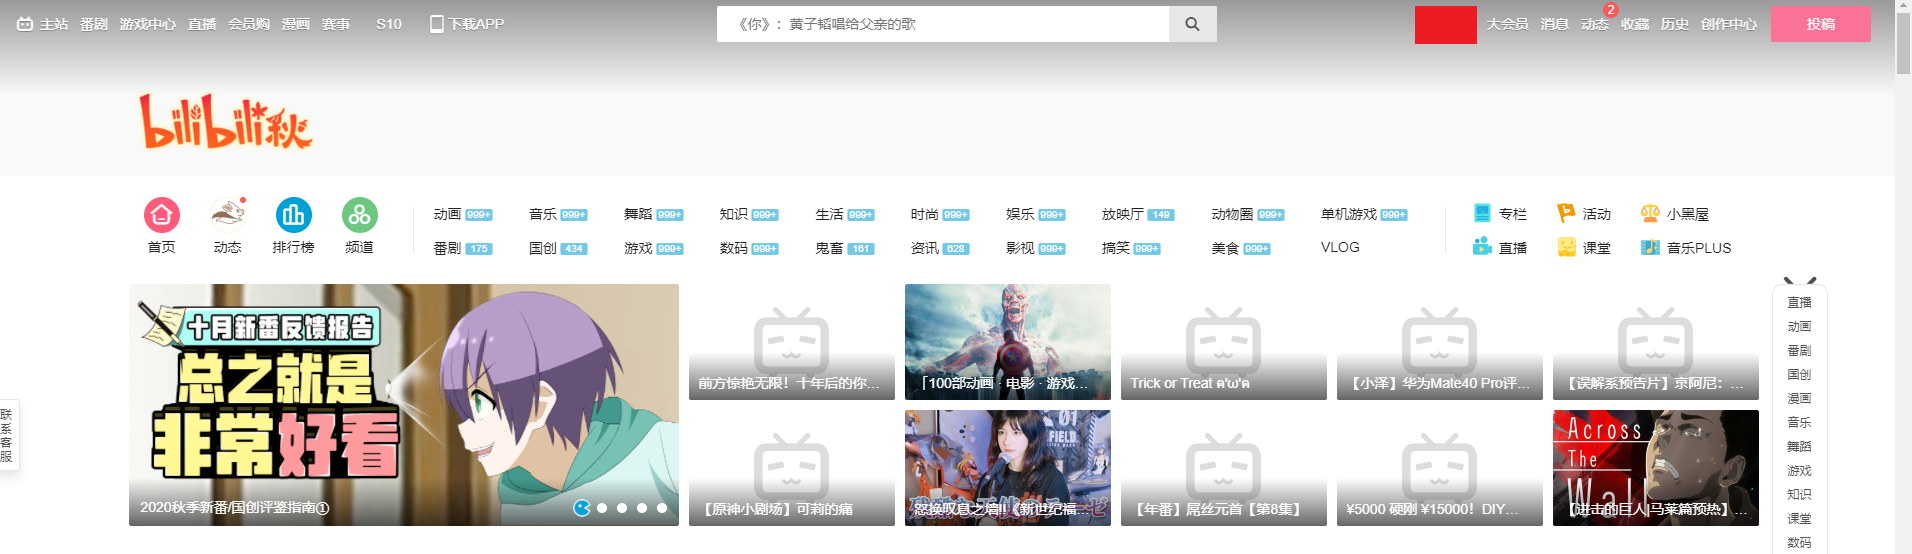The image size is (1912, 554).
Task: Open 会员购 in top navigation
Action: click(x=249, y=24)
